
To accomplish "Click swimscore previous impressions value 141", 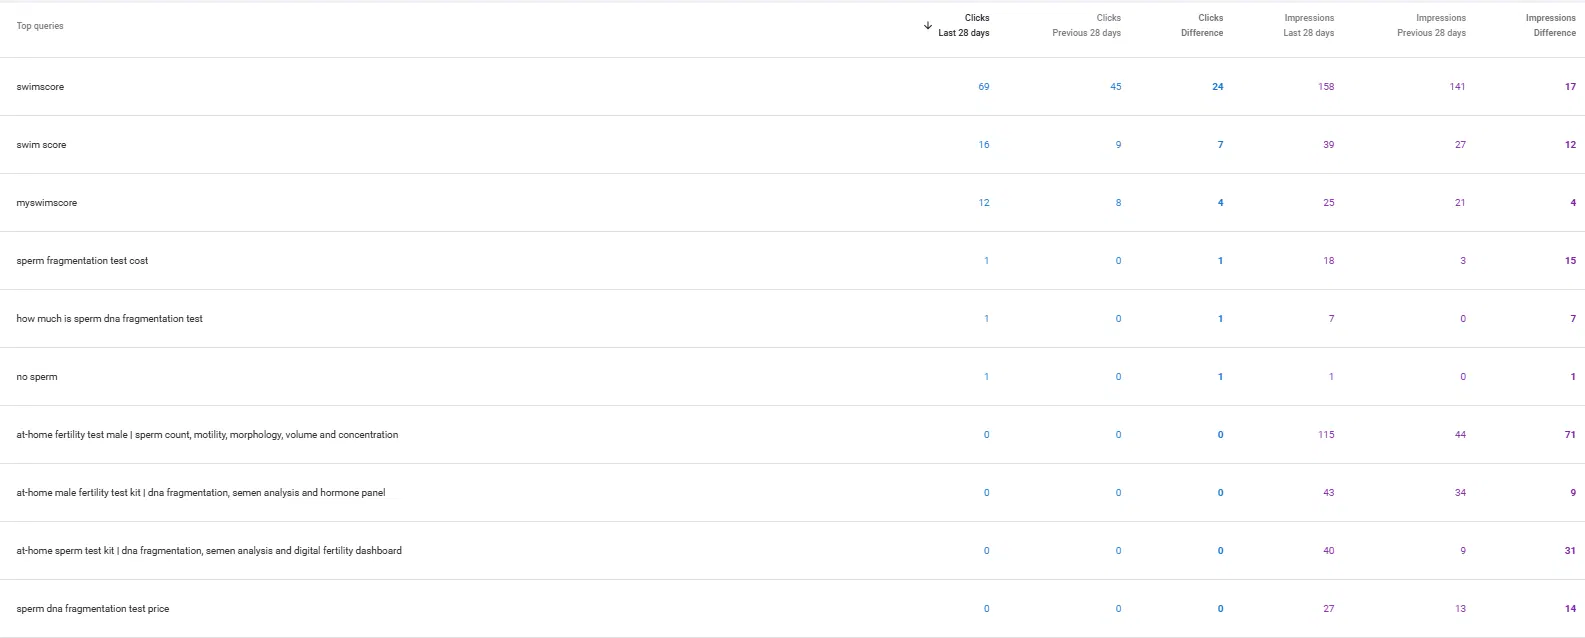I will click(1458, 87).
